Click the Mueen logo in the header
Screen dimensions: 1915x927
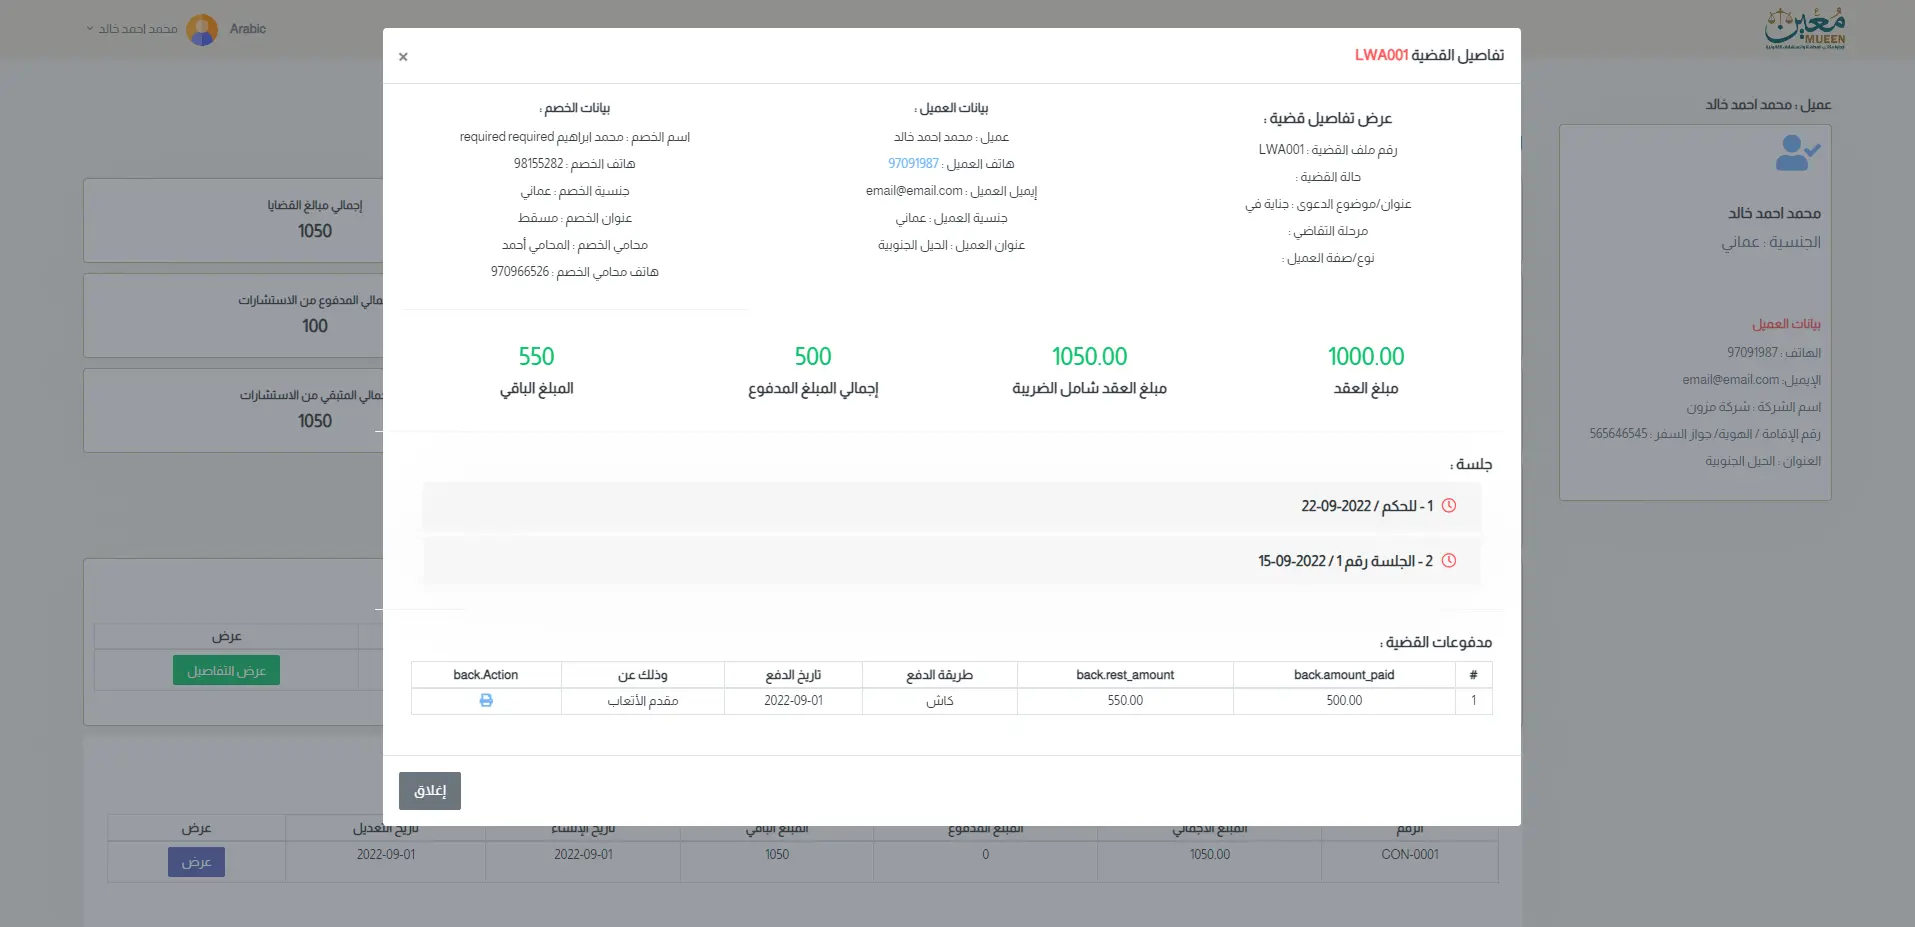pos(1805,29)
